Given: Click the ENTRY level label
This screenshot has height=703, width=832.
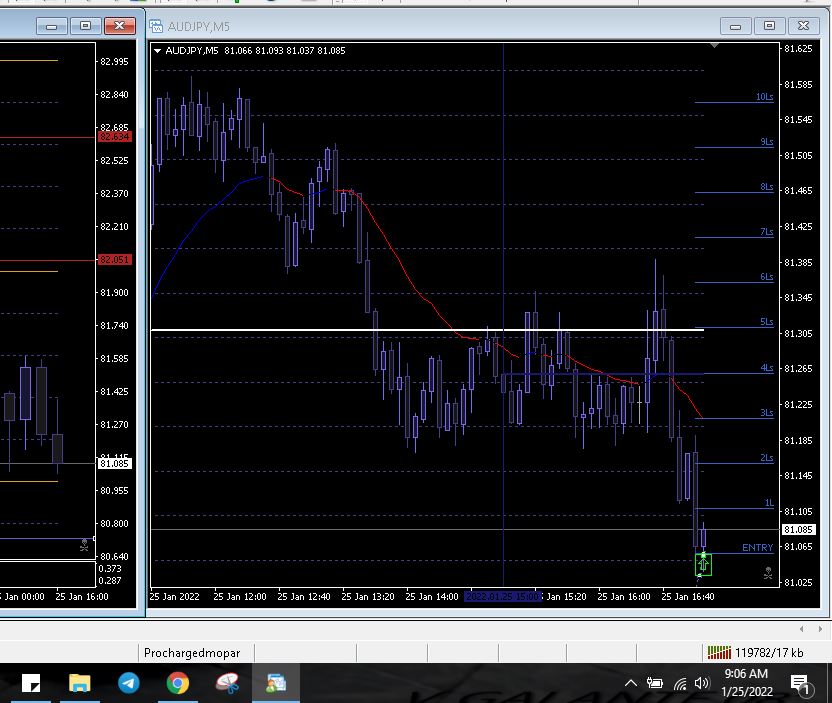Looking at the screenshot, I should [x=757, y=548].
